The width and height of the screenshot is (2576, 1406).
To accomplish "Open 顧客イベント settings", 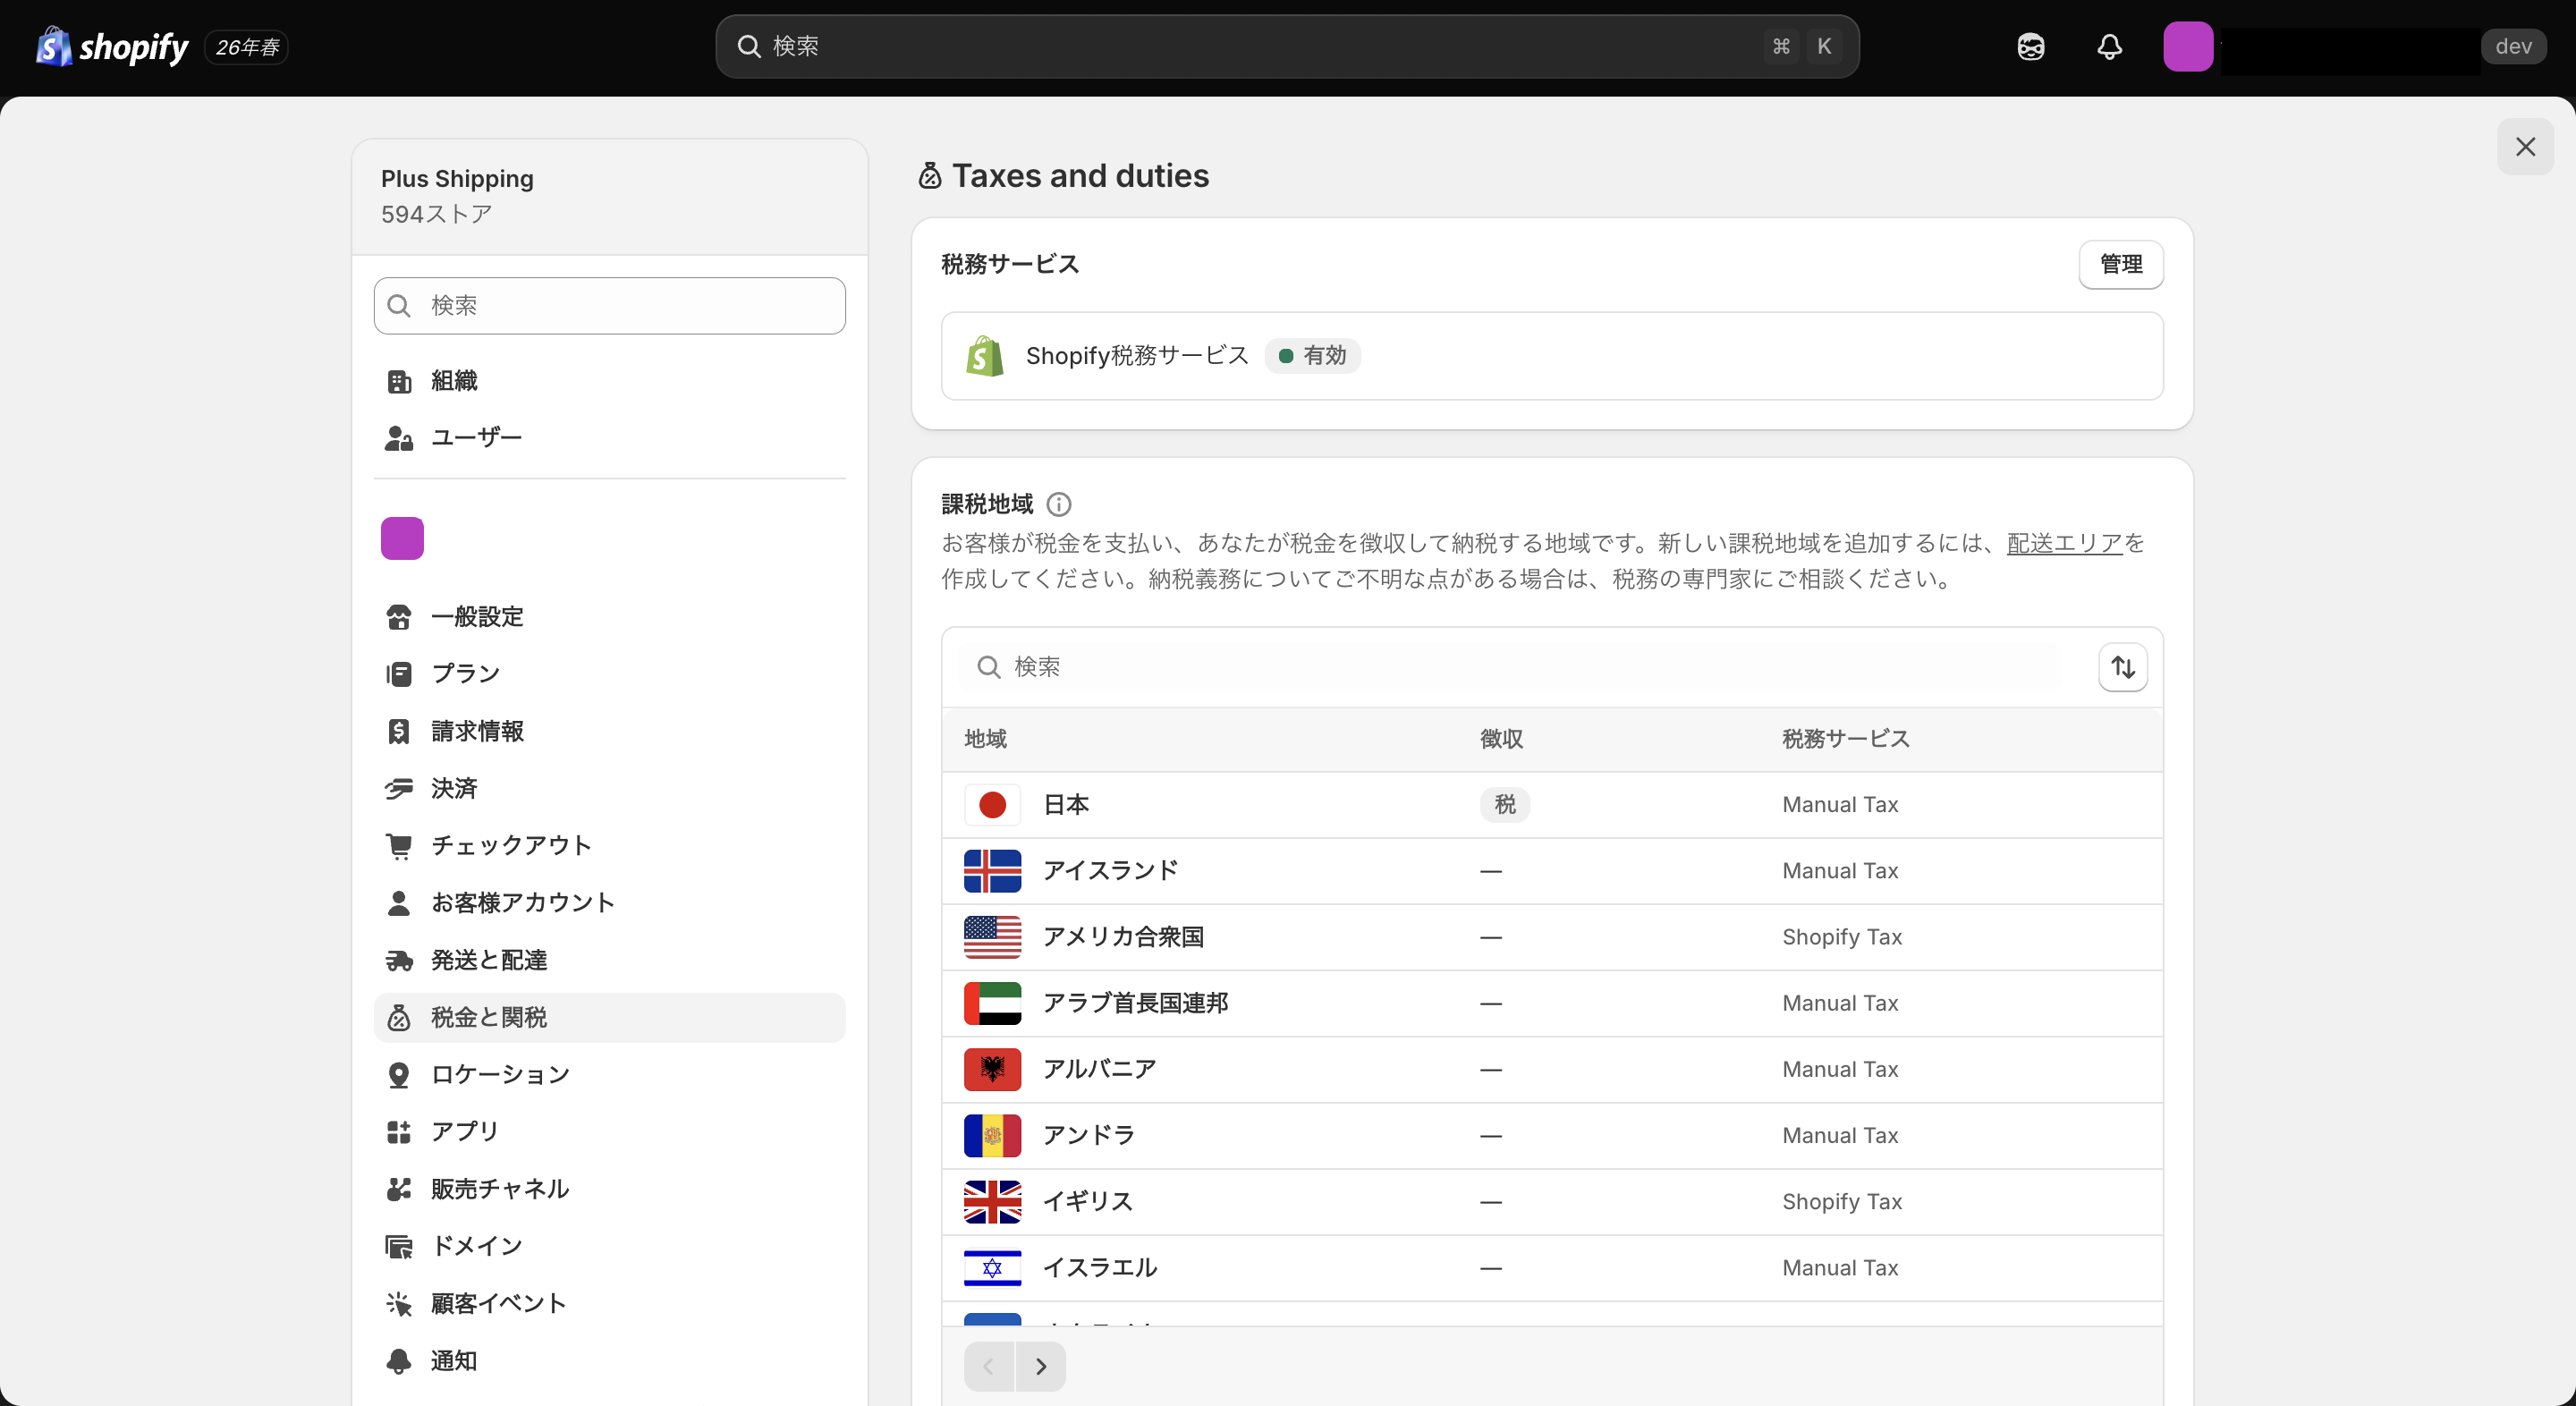I will click(x=609, y=1303).
